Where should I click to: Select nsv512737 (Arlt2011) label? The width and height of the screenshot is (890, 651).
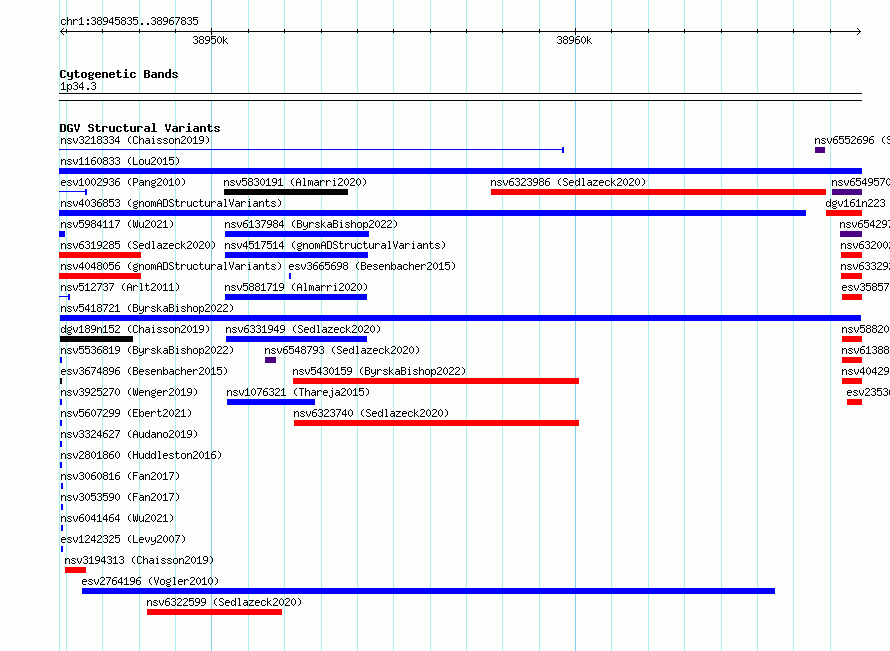120,287
